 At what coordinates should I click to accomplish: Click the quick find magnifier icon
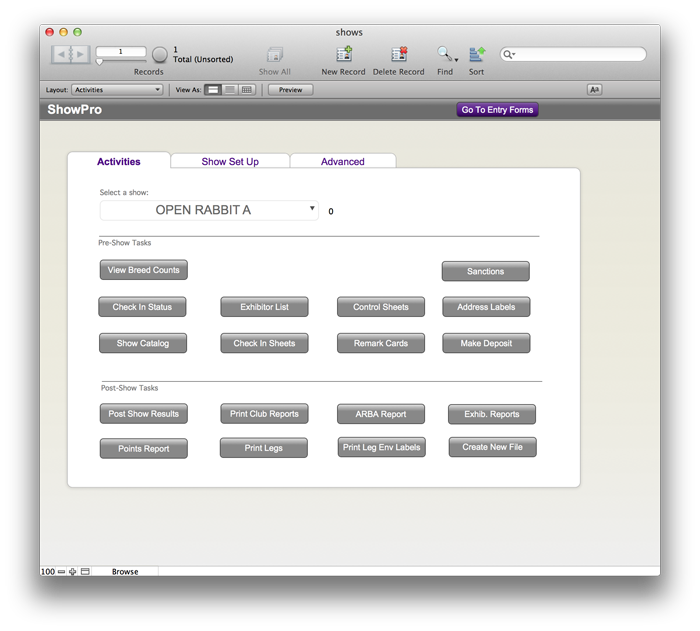click(508, 54)
